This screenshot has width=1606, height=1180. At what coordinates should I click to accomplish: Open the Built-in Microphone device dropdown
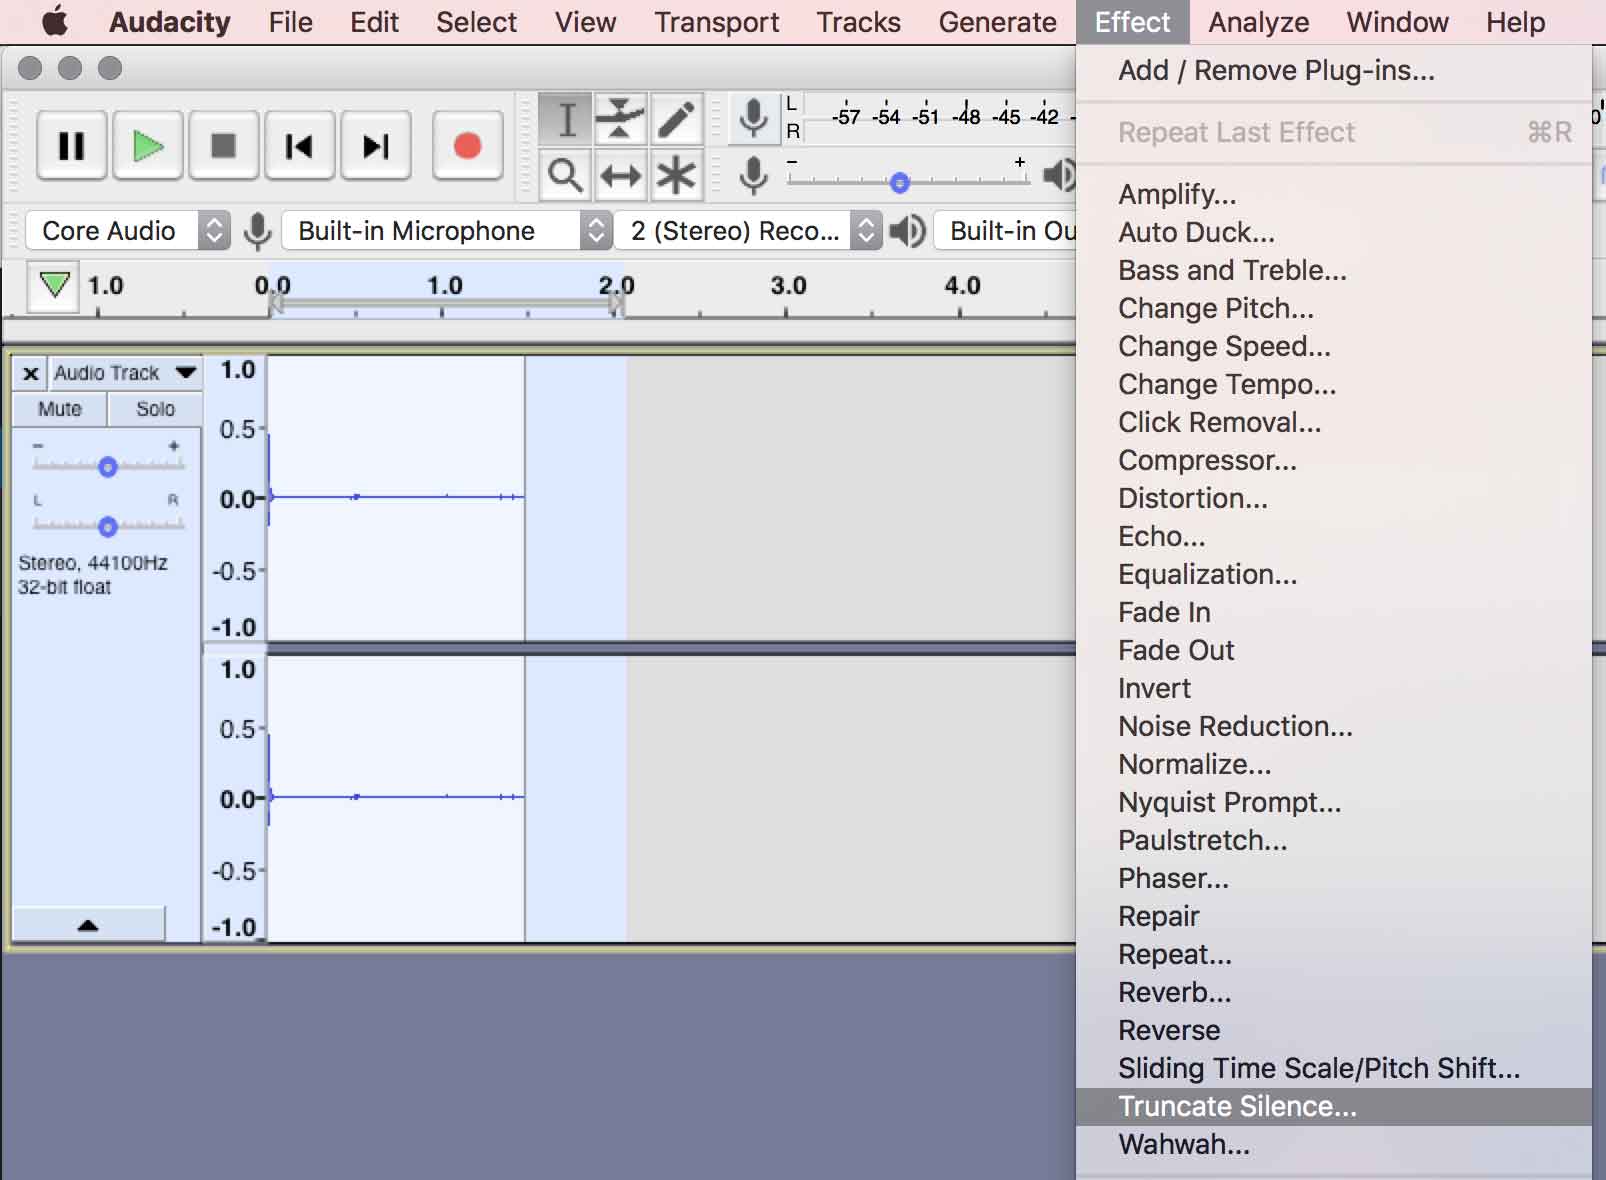(x=446, y=231)
